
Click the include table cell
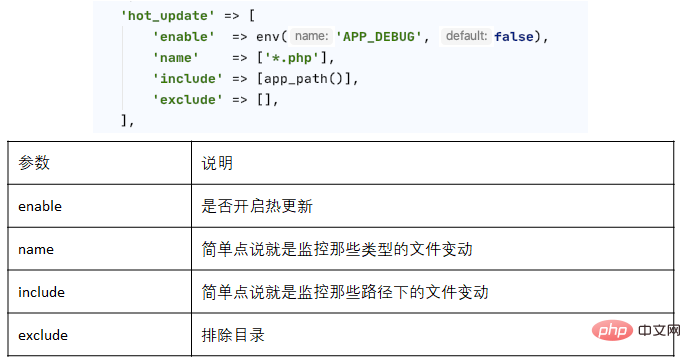[x=100, y=292]
